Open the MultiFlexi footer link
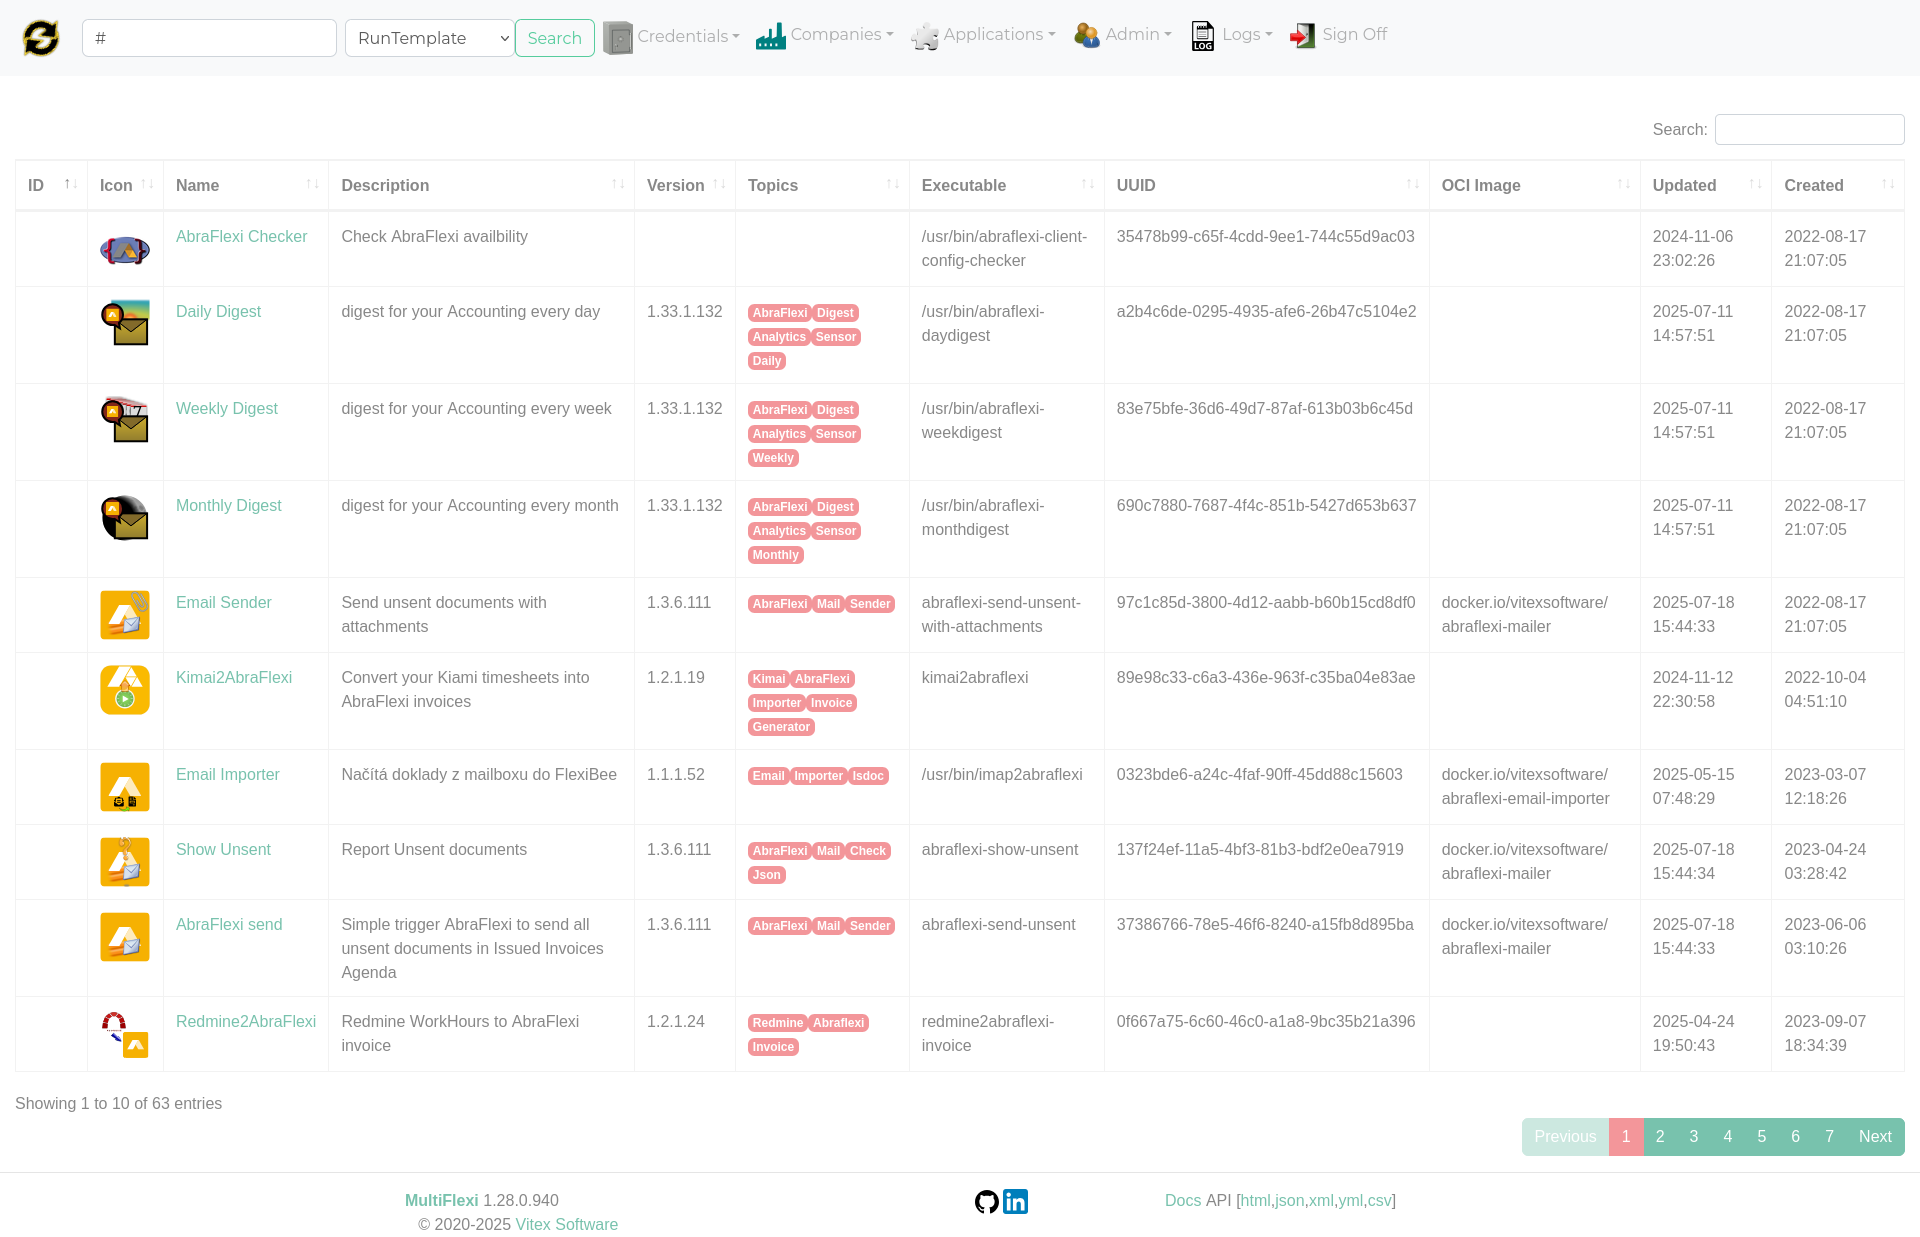This screenshot has height=1237, width=1920. 441,1201
